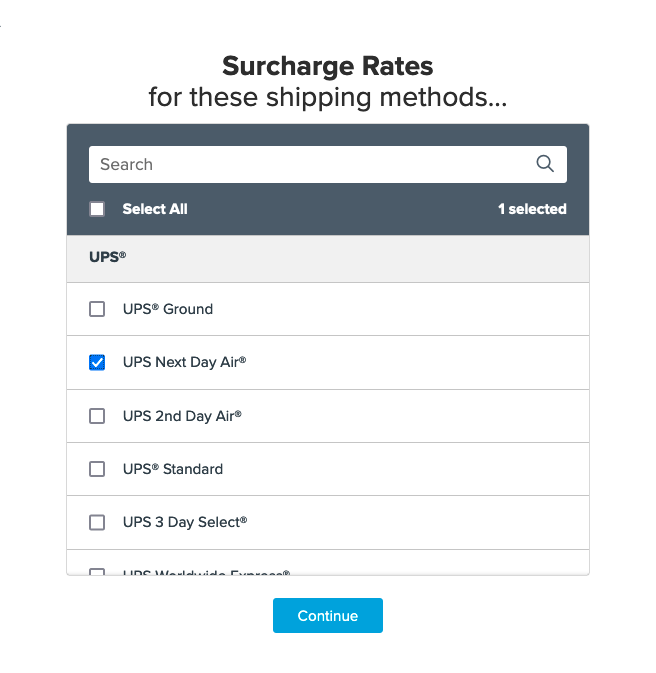This screenshot has width=656, height=673.
Task: Select the UPS® Standard checkbox
Action: 97,469
